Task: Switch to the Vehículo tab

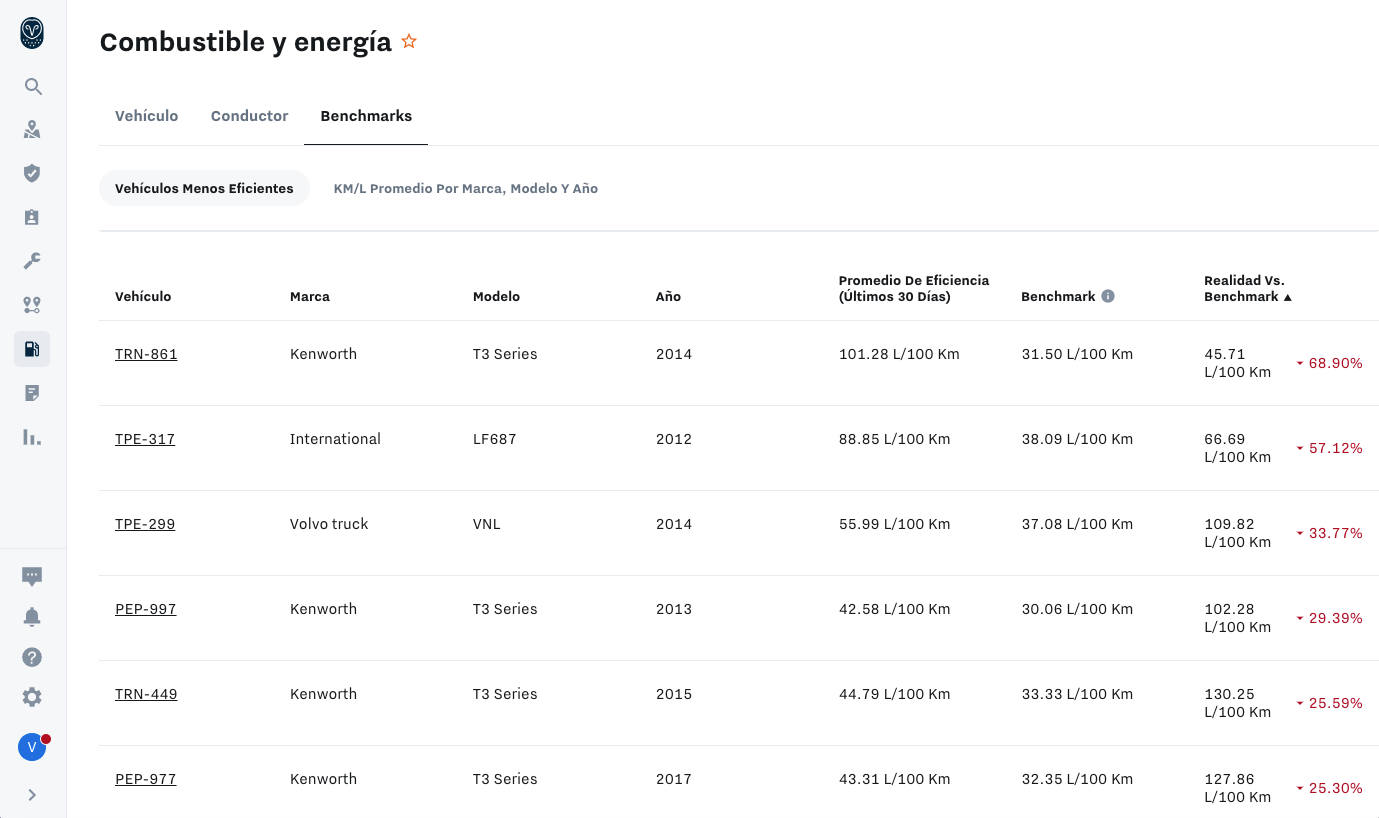Action: pyautogui.click(x=147, y=116)
